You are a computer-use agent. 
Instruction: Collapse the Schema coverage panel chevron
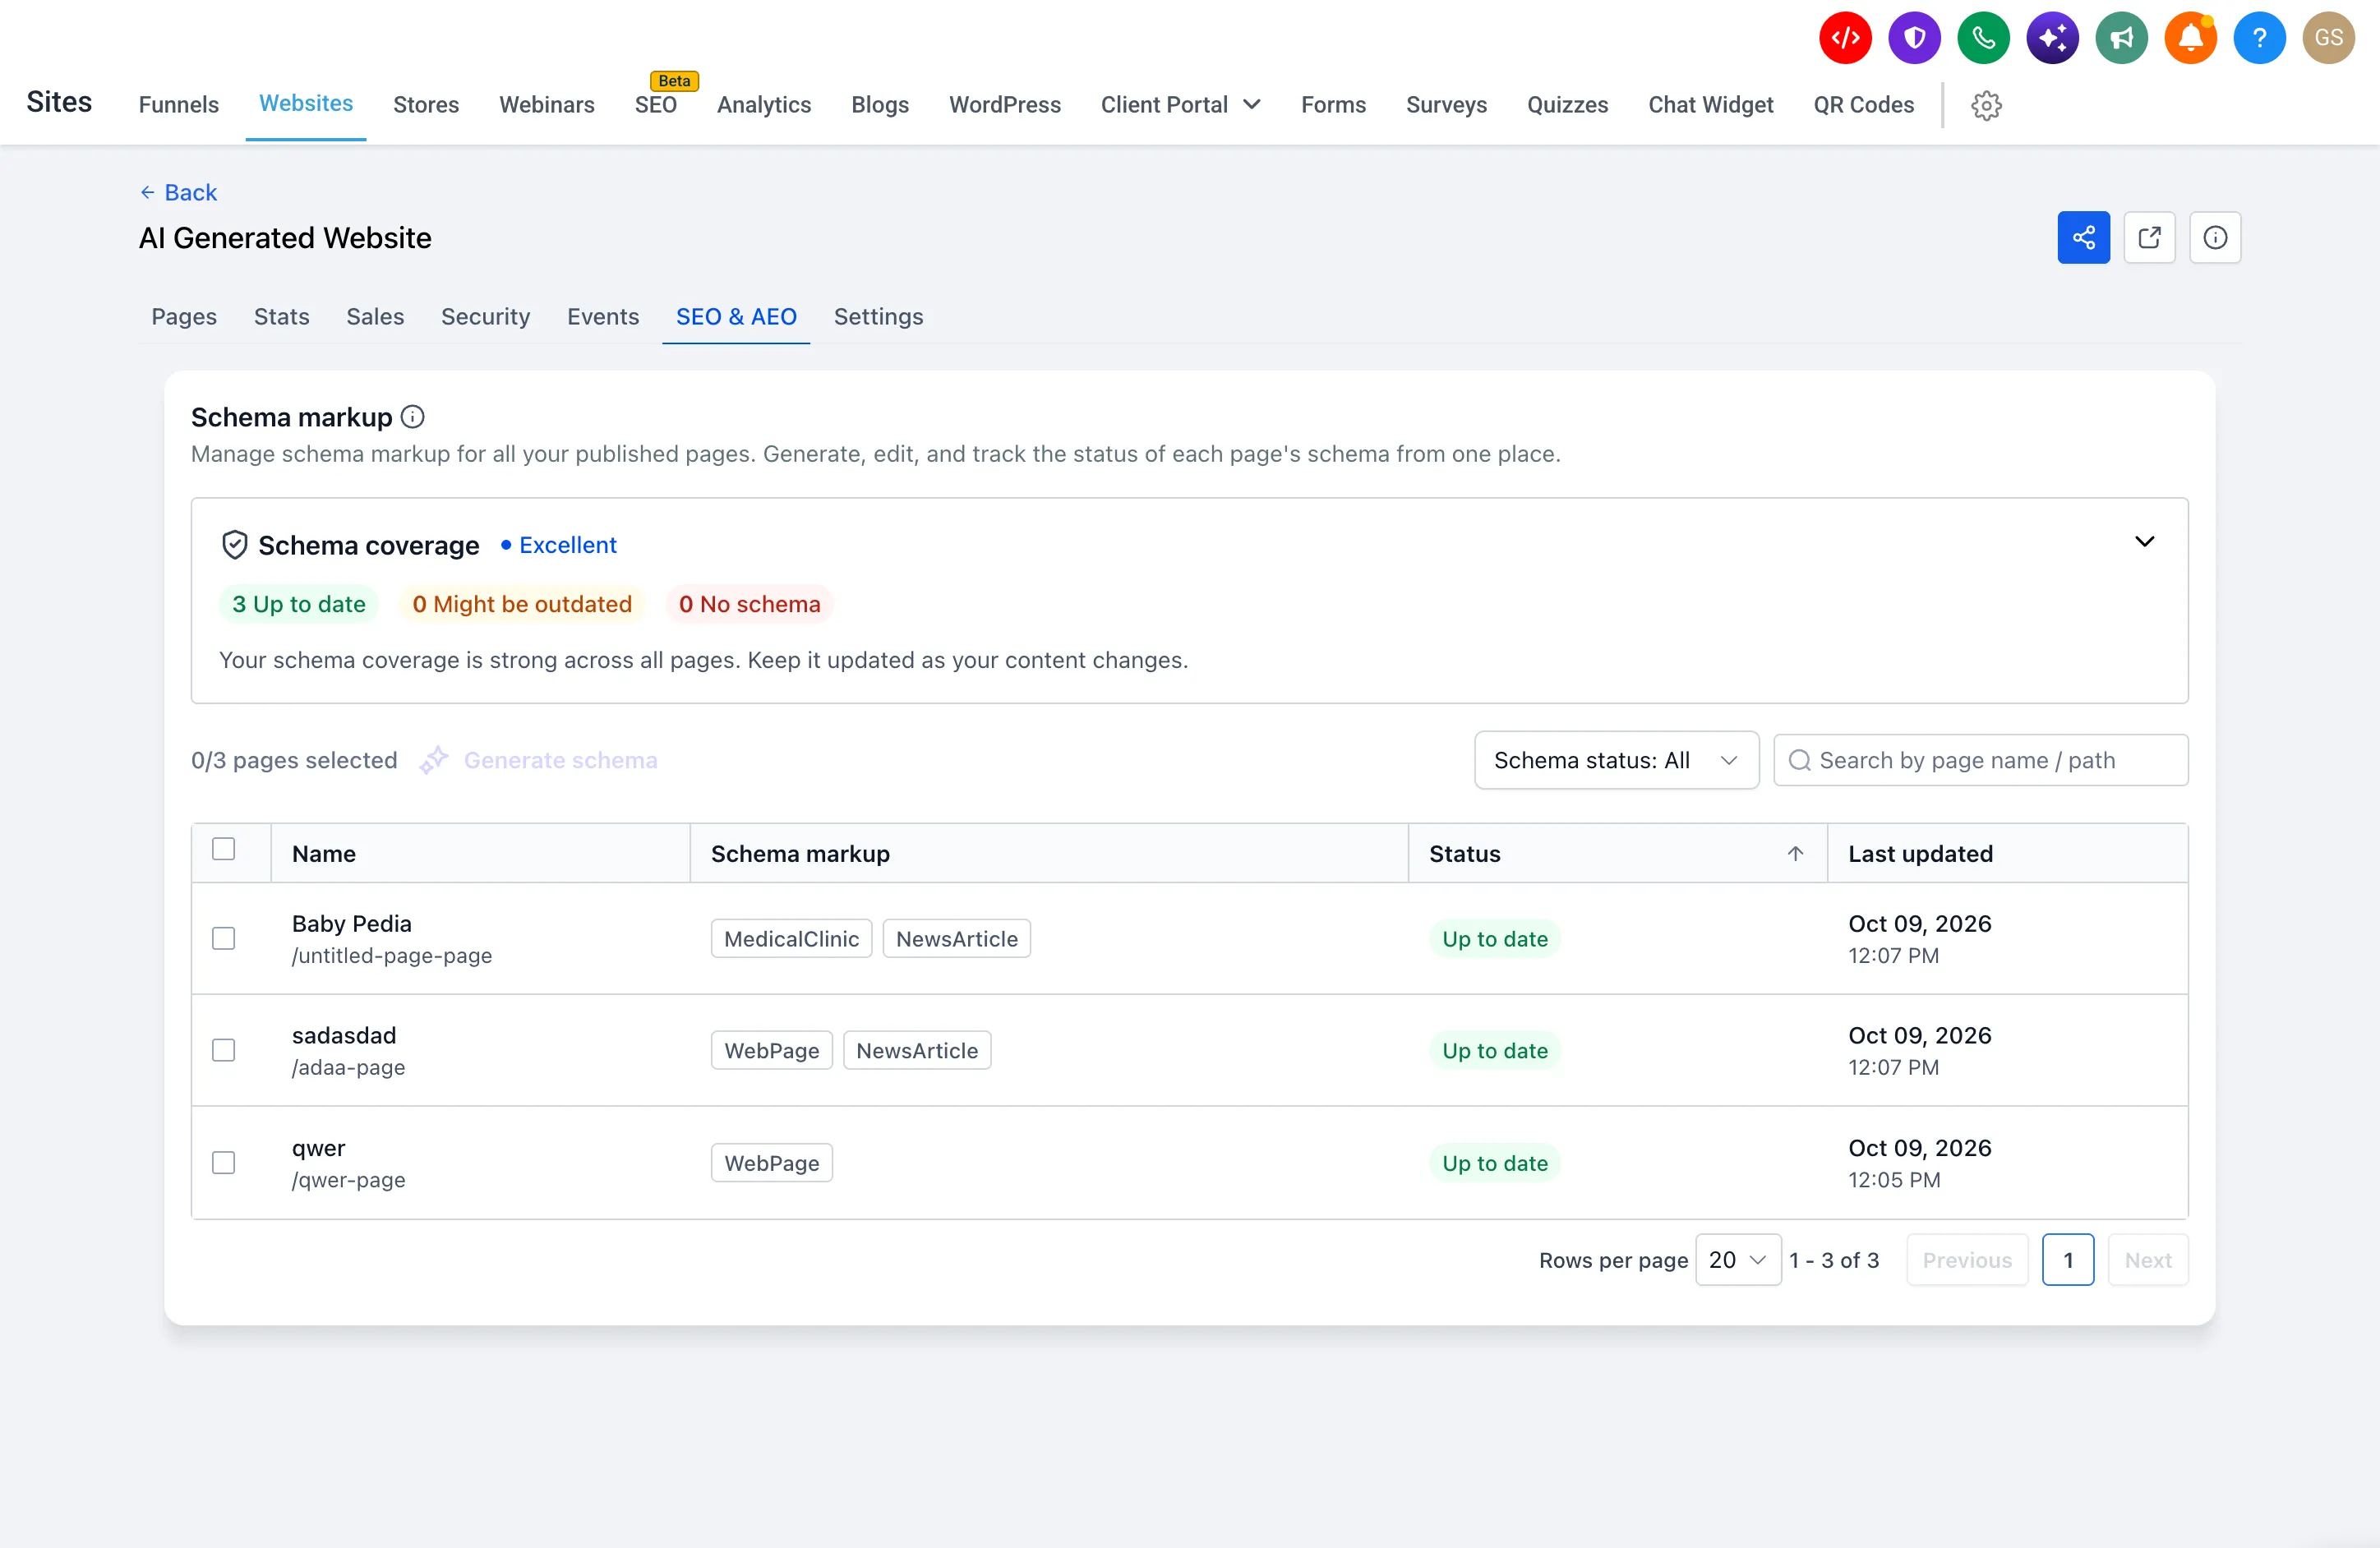pos(2144,541)
